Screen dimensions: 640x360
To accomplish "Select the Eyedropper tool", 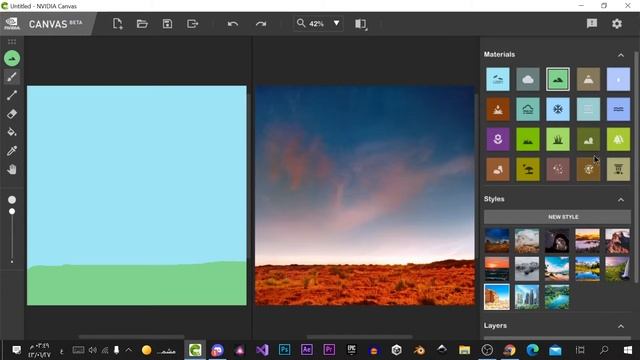I will pos(12,151).
